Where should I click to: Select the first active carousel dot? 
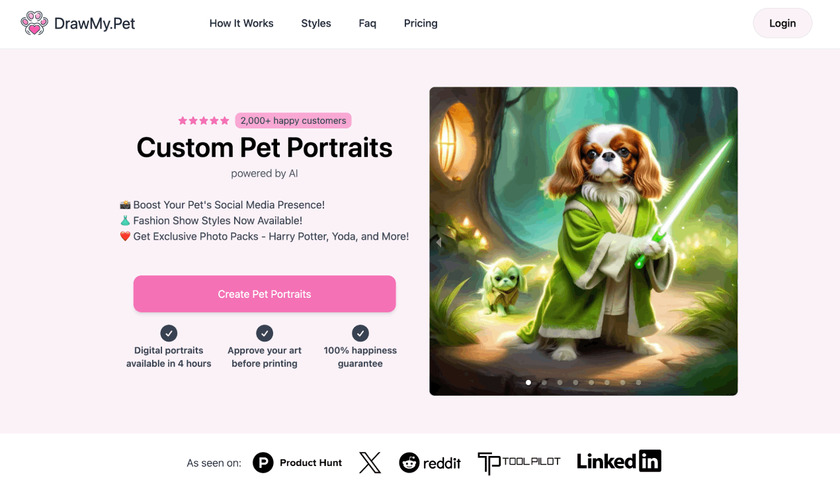[528, 382]
